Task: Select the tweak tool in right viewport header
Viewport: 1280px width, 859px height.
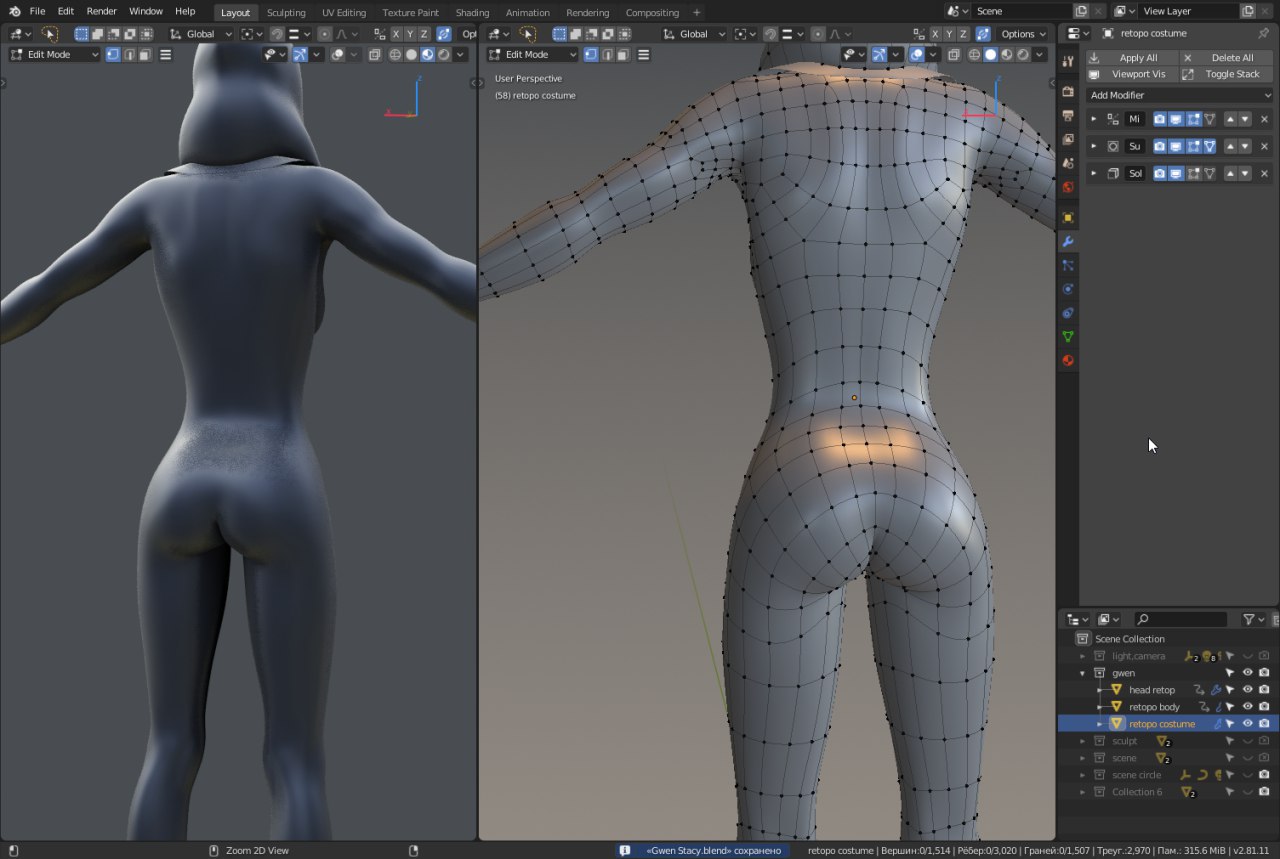Action: pos(527,34)
